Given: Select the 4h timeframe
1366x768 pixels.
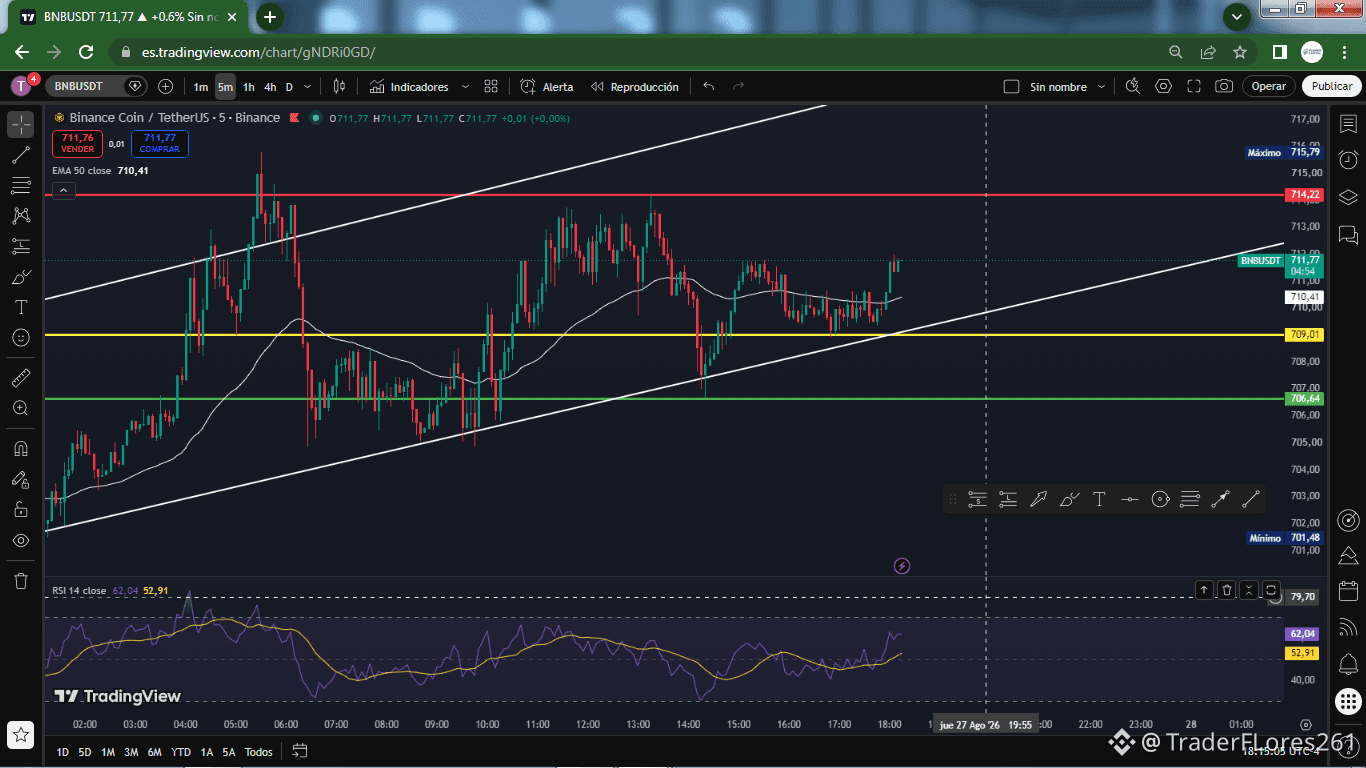Looking at the screenshot, I should point(270,87).
